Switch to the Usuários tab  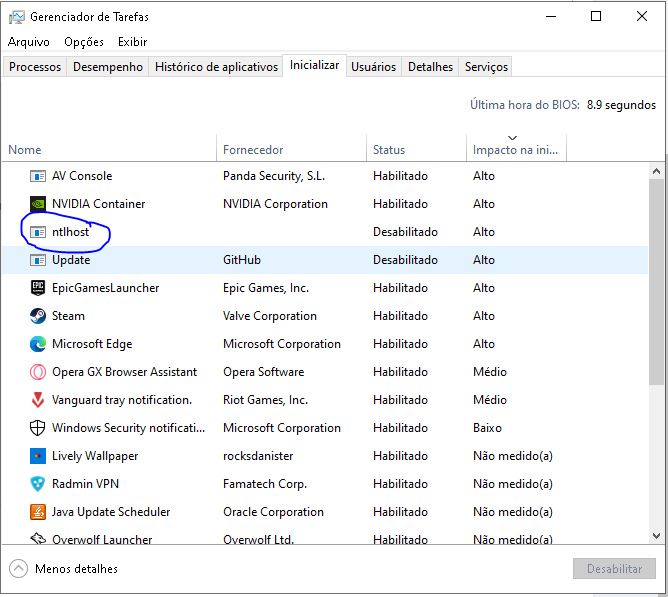(374, 67)
